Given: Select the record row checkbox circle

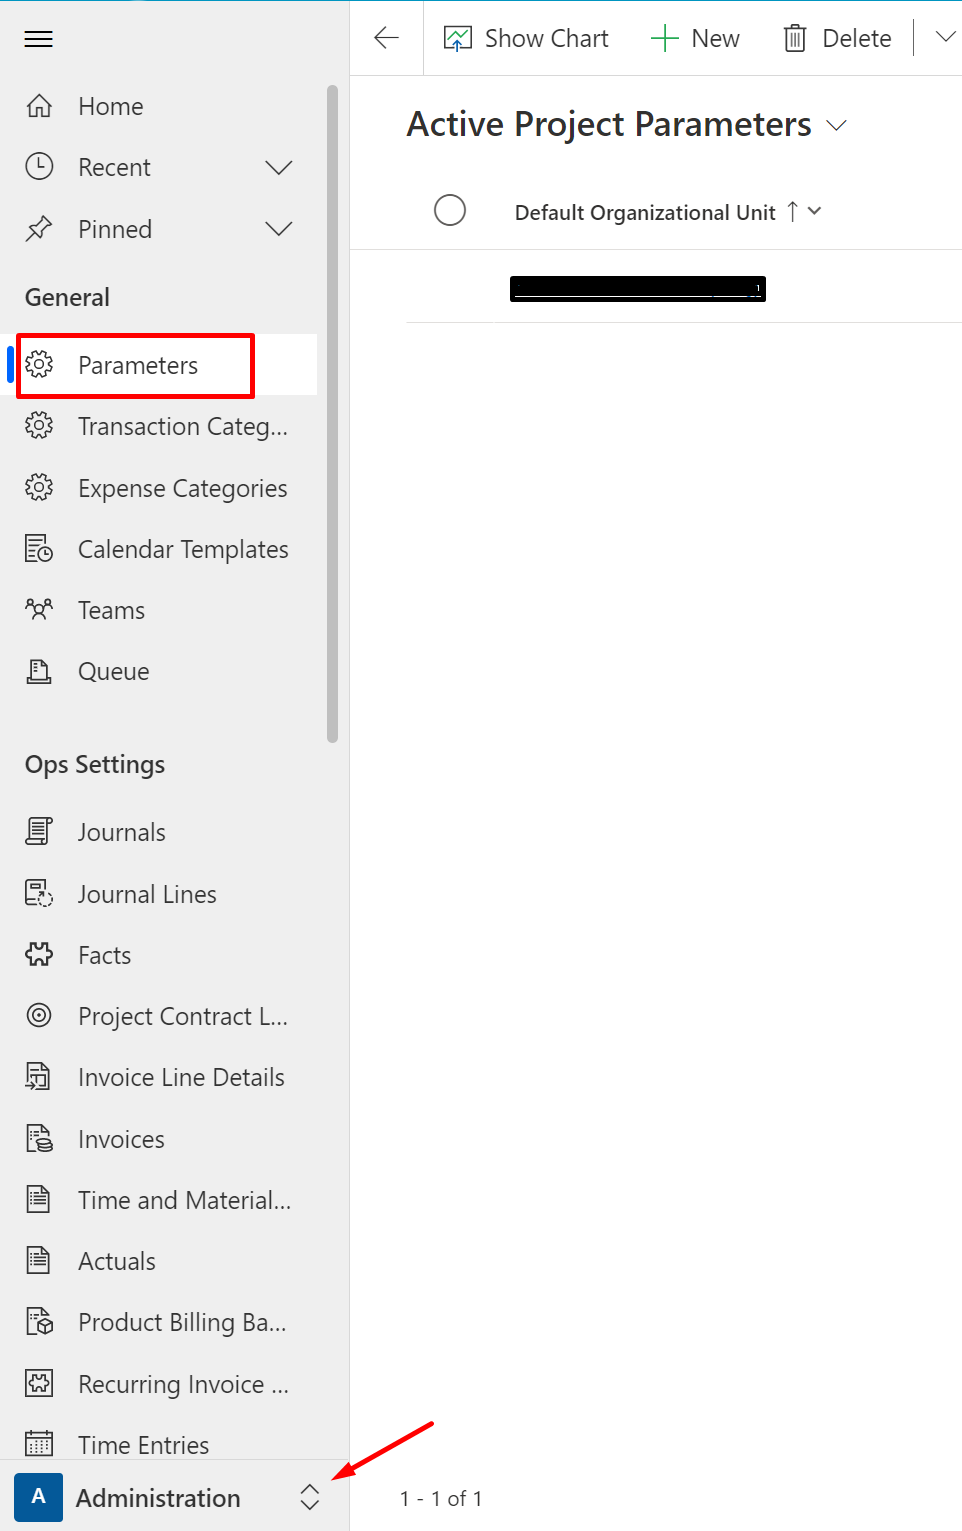Looking at the screenshot, I should point(450,288).
